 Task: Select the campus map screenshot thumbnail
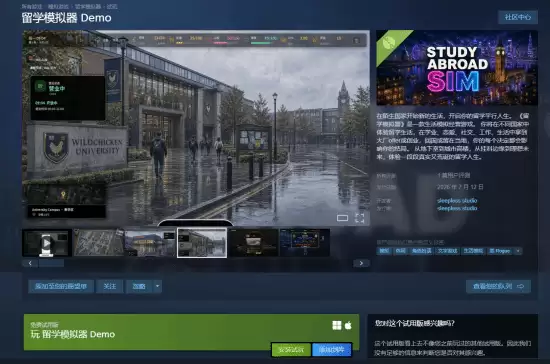click(99, 243)
